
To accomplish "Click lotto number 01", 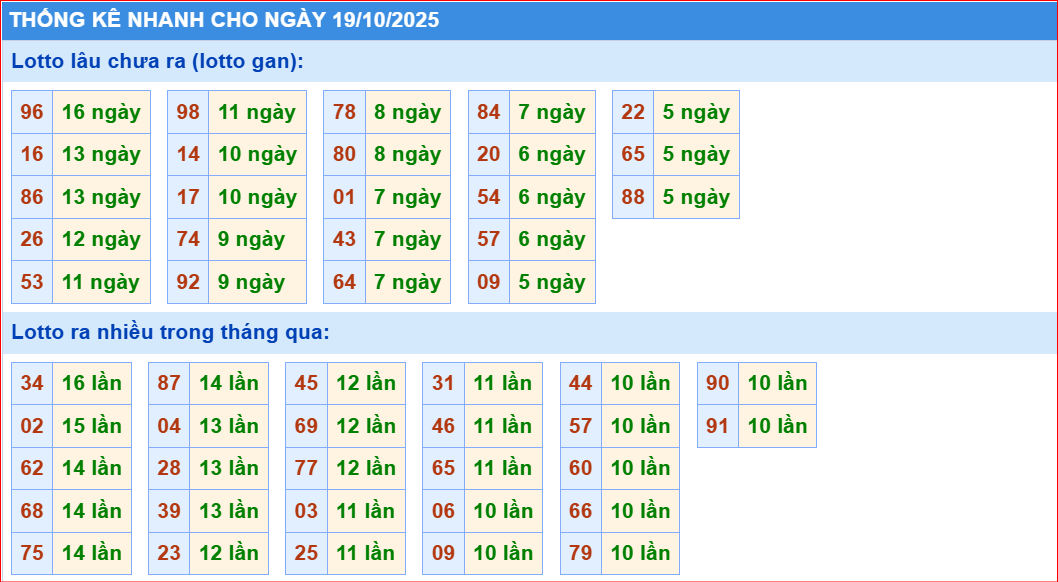I will coord(344,197).
